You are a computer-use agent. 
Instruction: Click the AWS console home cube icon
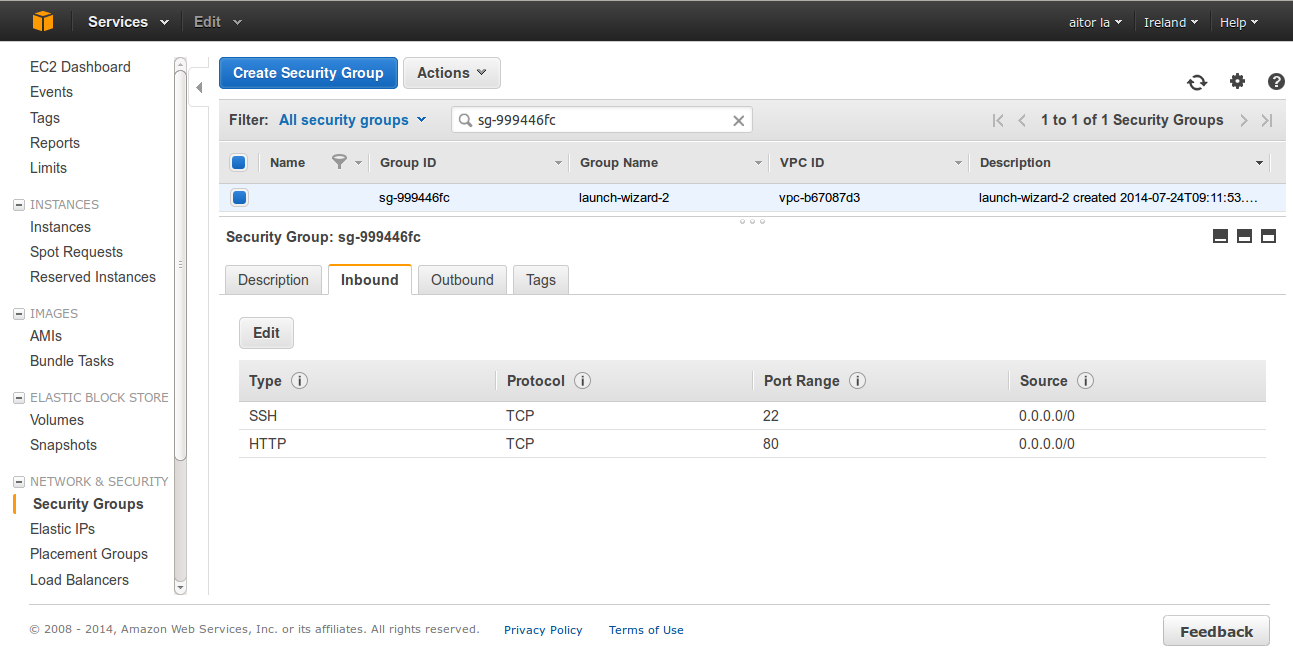pos(41,21)
